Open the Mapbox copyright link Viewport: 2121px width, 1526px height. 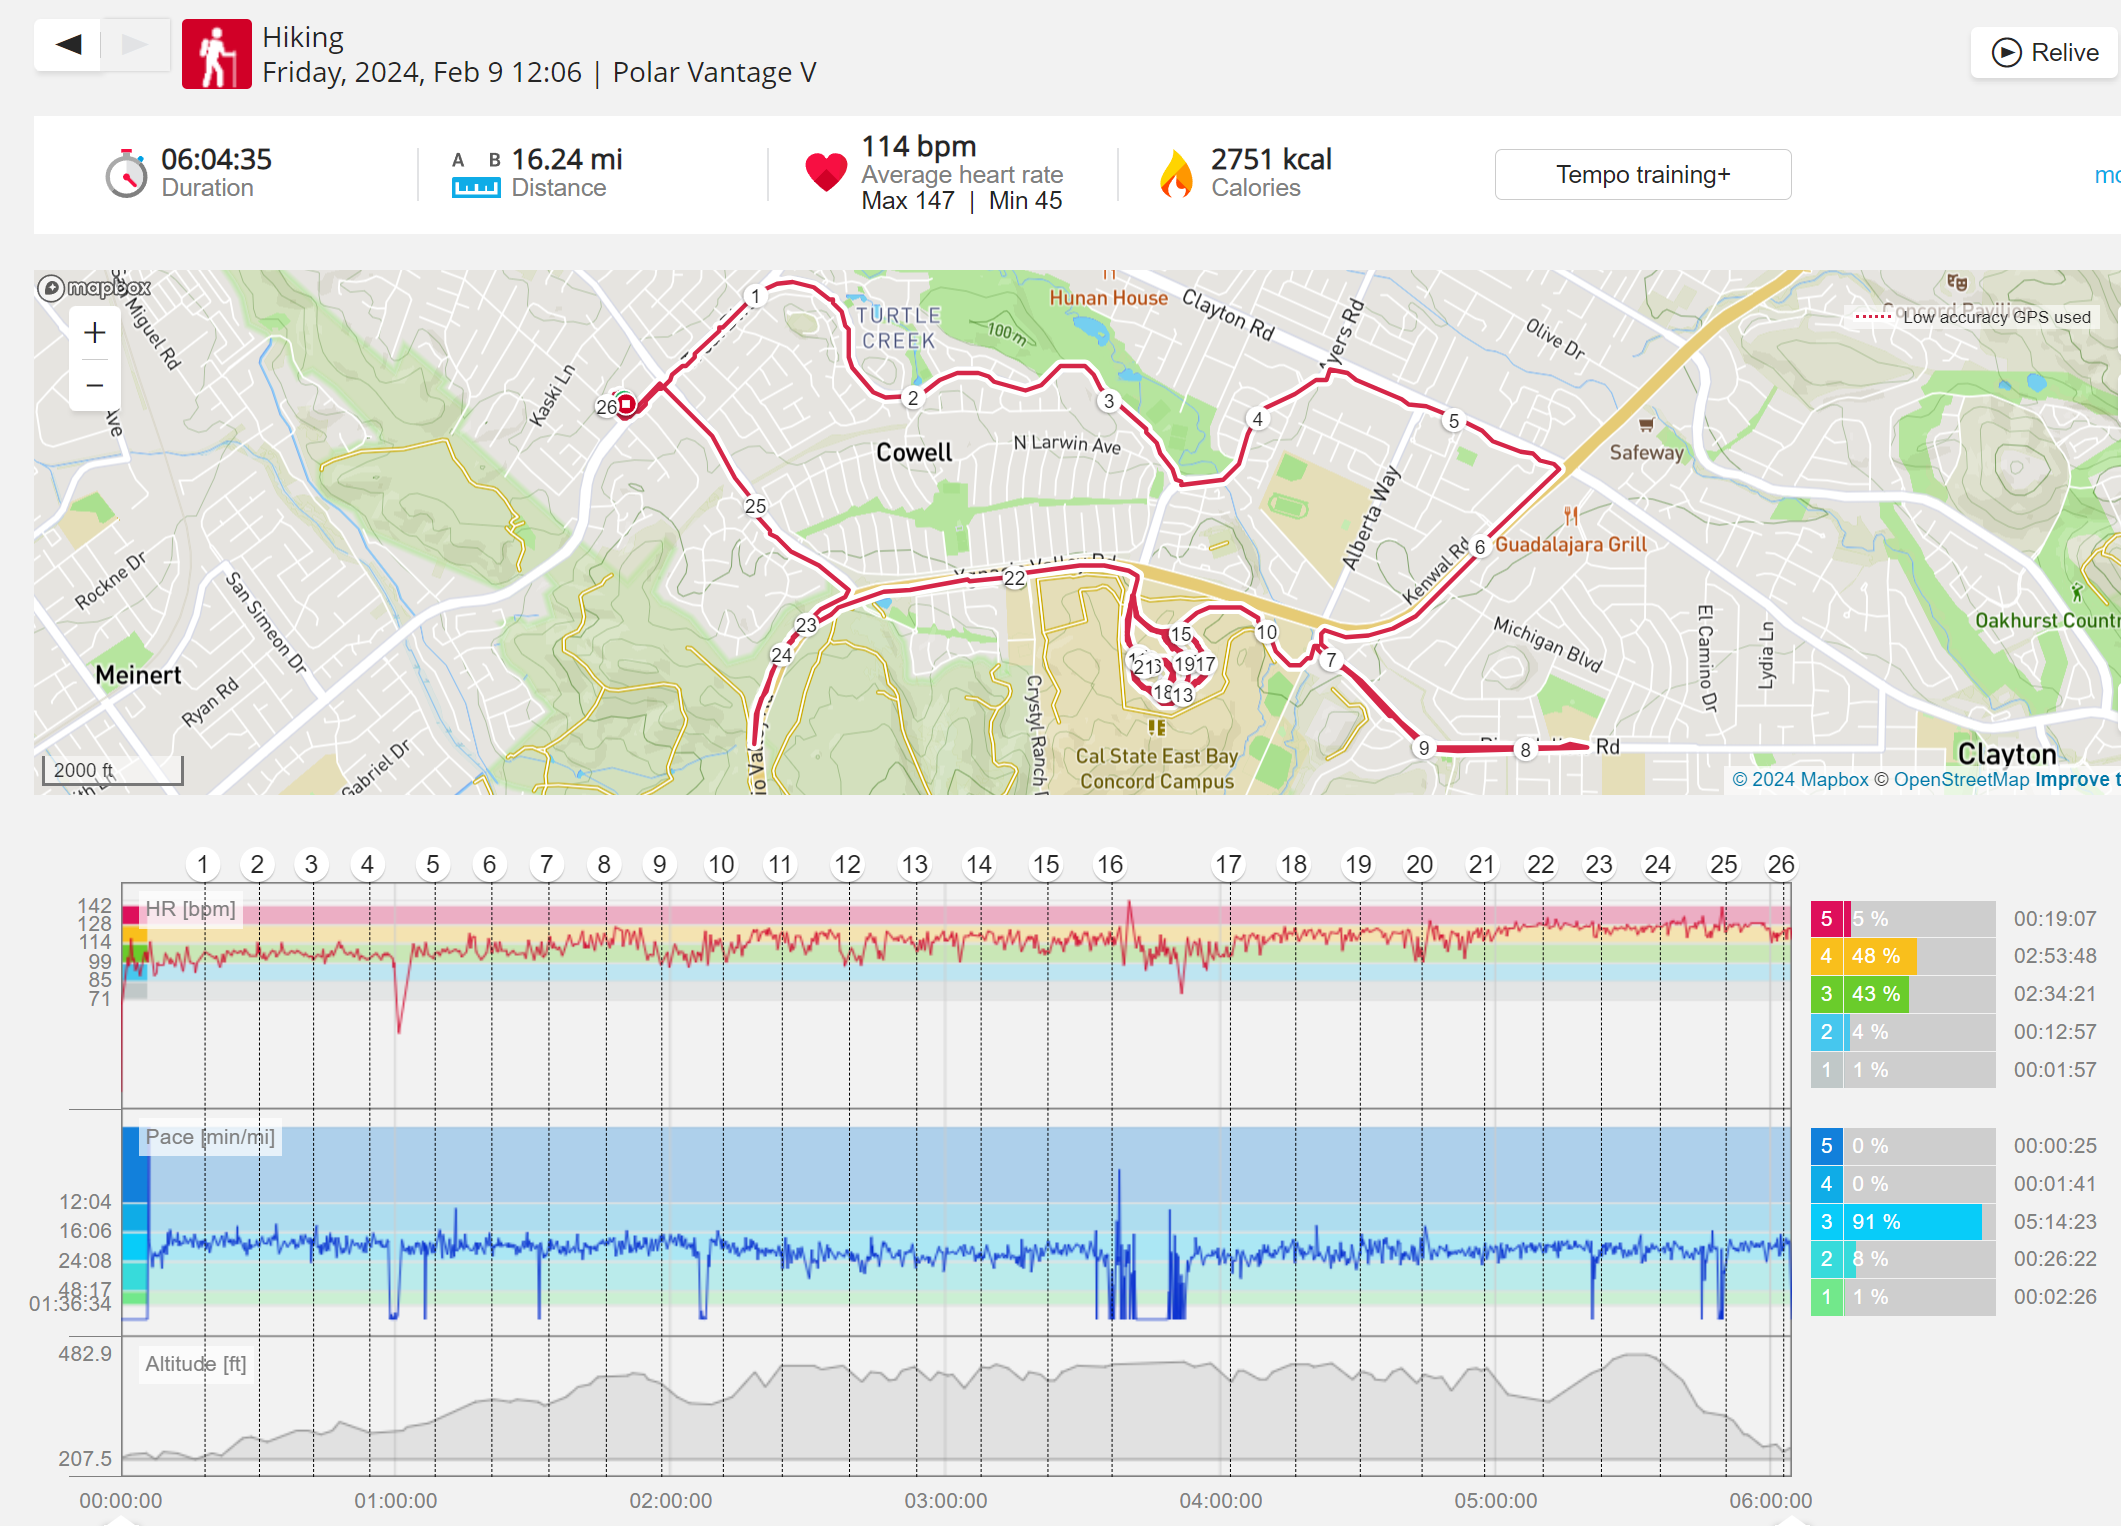pos(1800,779)
